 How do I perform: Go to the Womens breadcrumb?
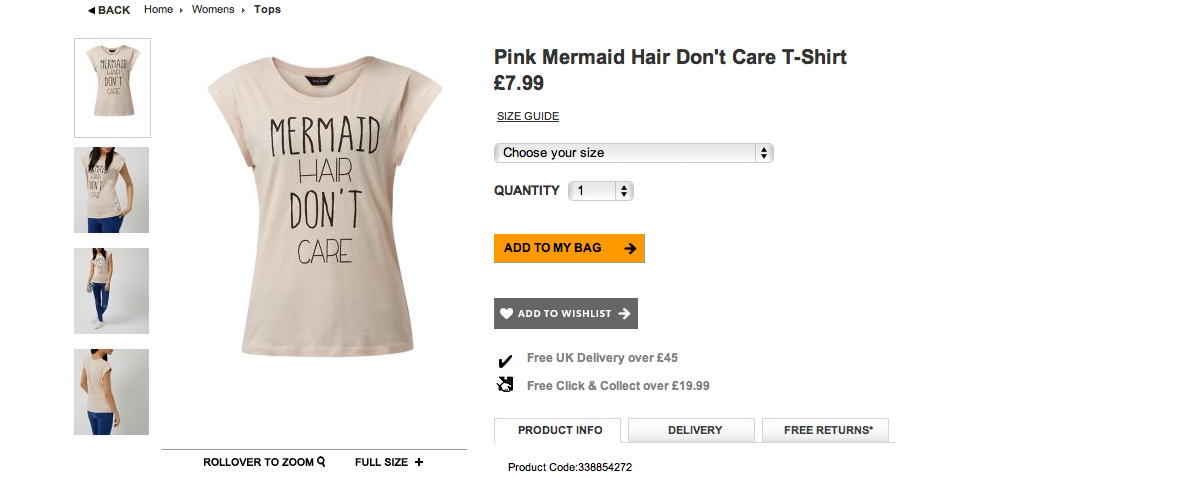click(213, 10)
